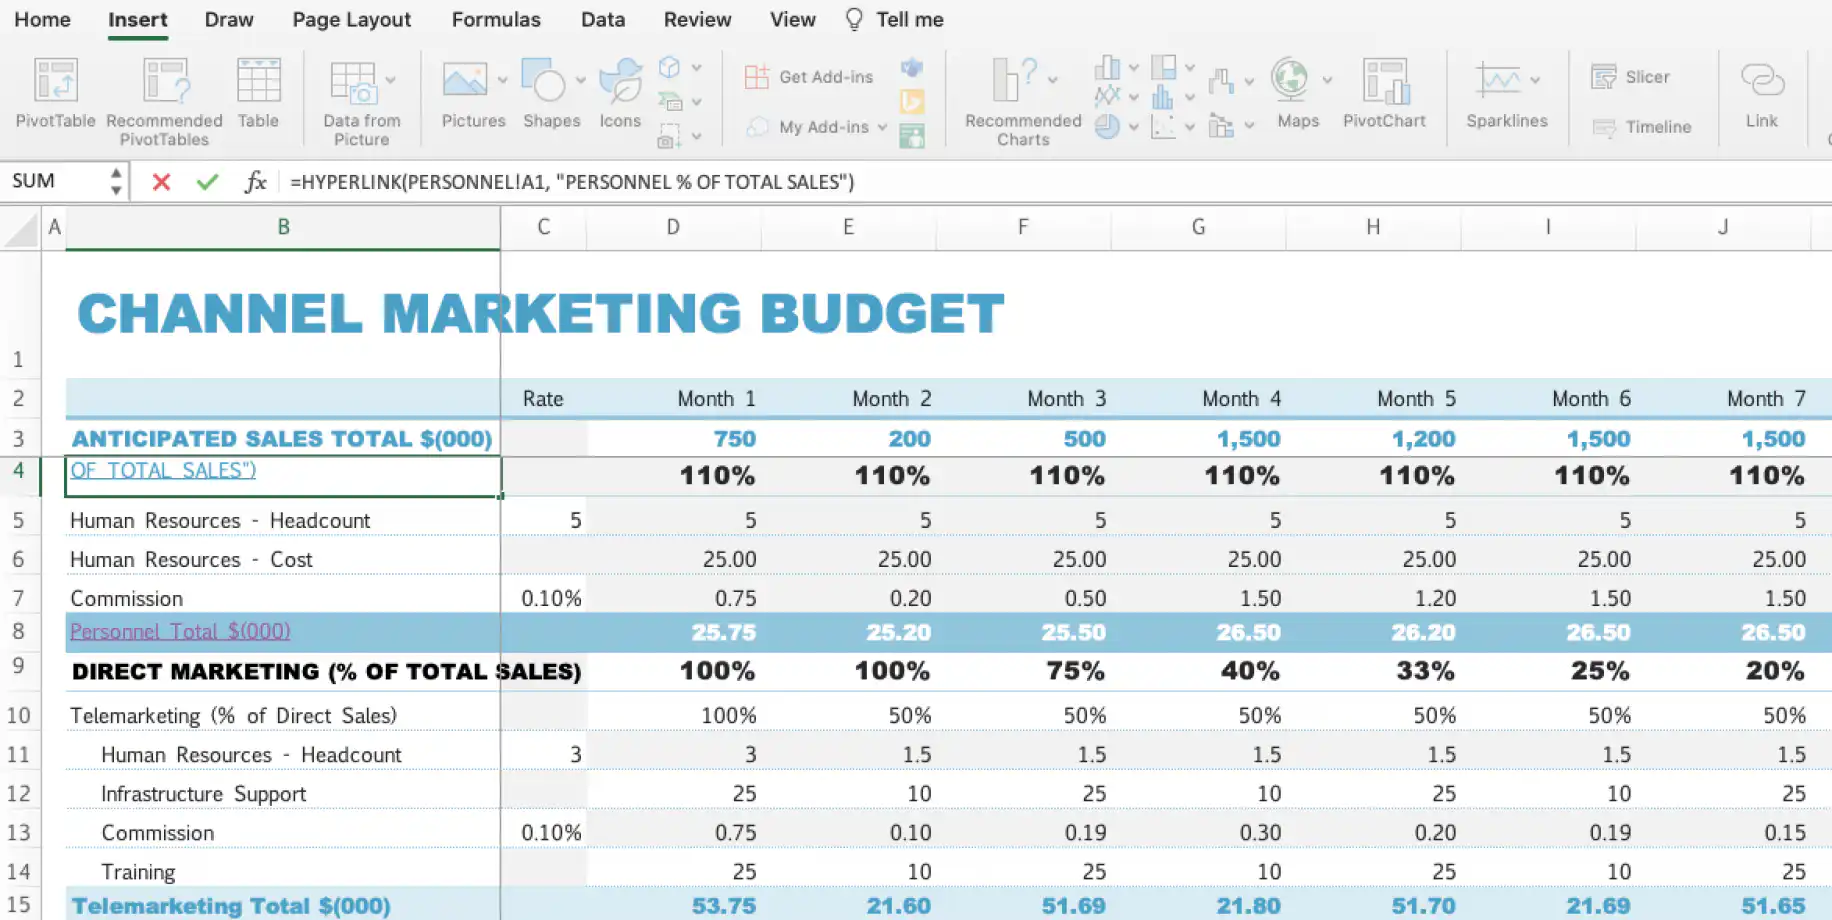1832x920 pixels.
Task: Confirm formula with the green checkmark
Action: [x=207, y=182]
